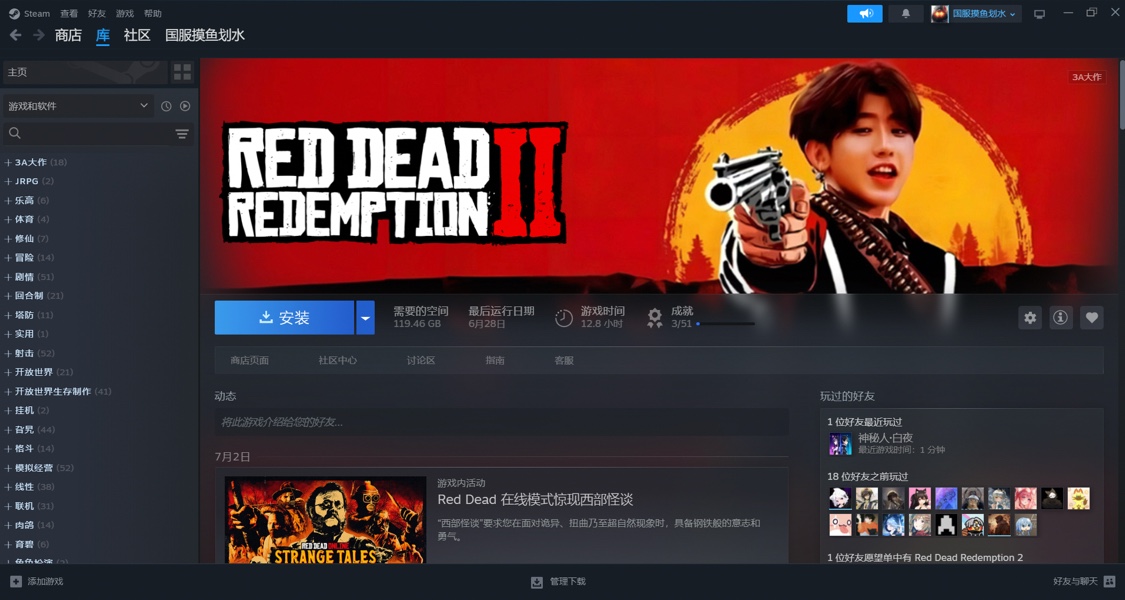Expand the 回合制 category

(x=8, y=296)
